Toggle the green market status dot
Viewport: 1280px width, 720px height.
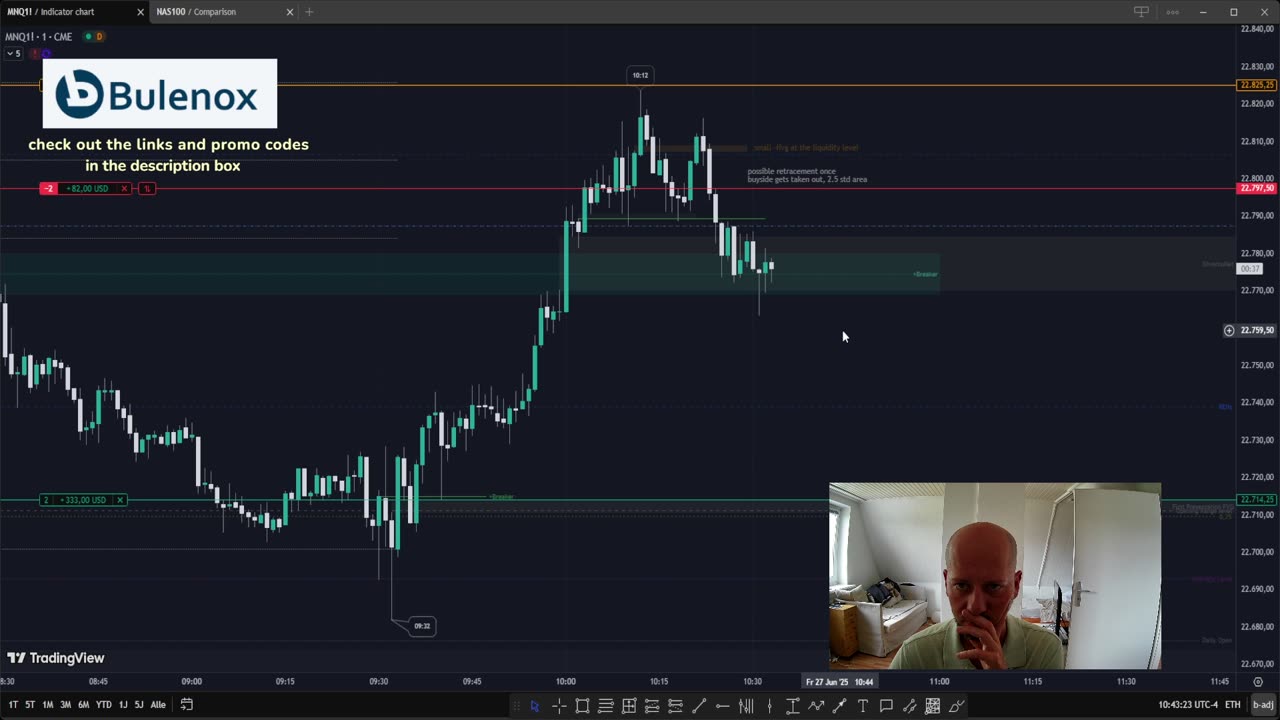coord(88,36)
